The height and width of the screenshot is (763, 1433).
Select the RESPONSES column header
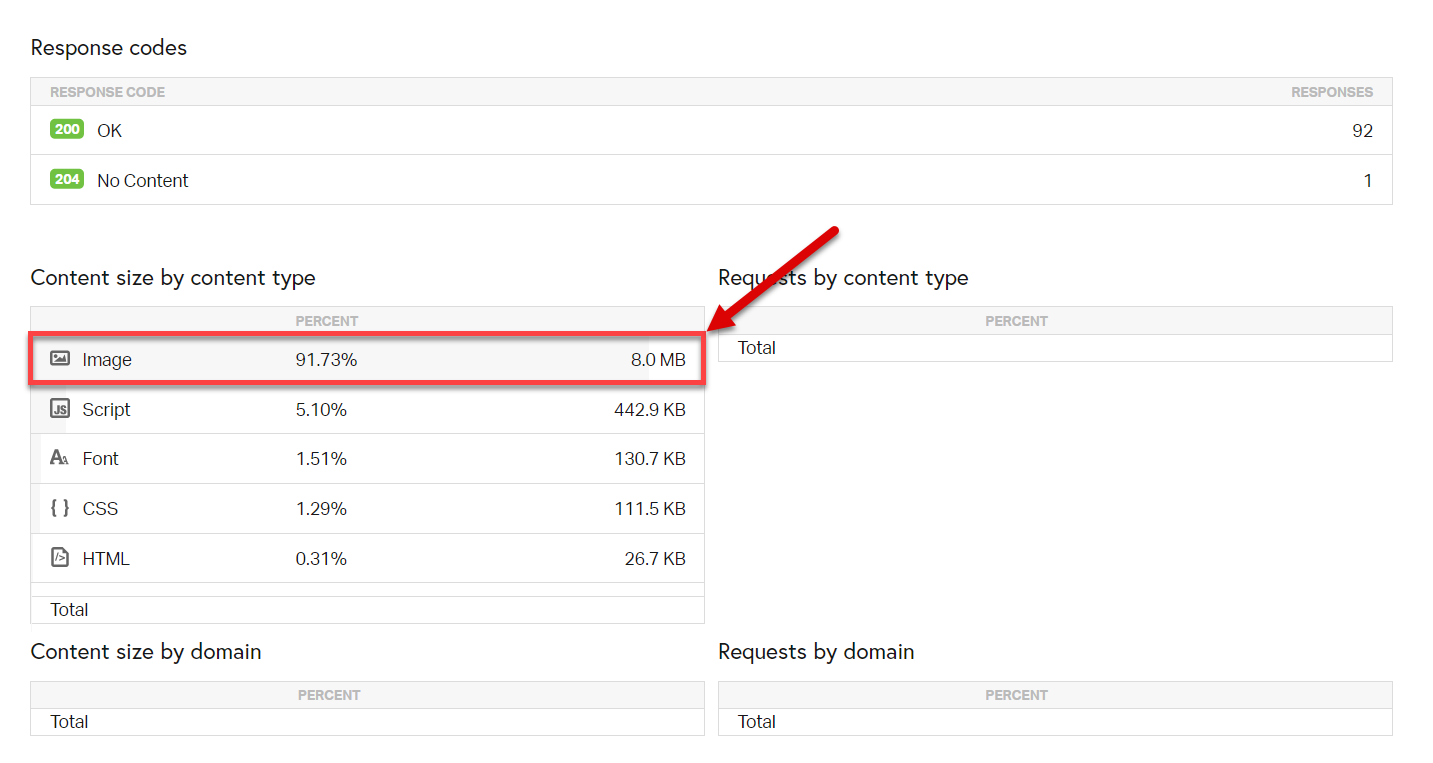click(x=1331, y=92)
